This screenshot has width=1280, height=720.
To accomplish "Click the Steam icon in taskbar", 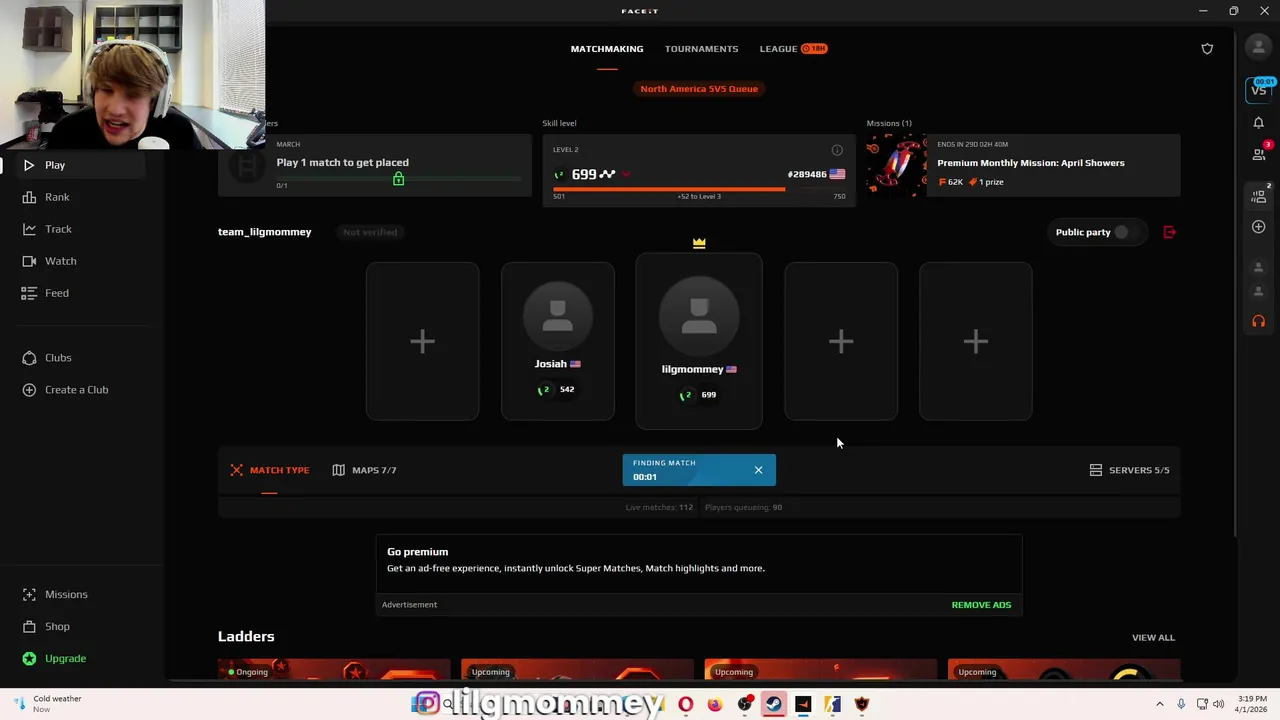I will click(773, 704).
